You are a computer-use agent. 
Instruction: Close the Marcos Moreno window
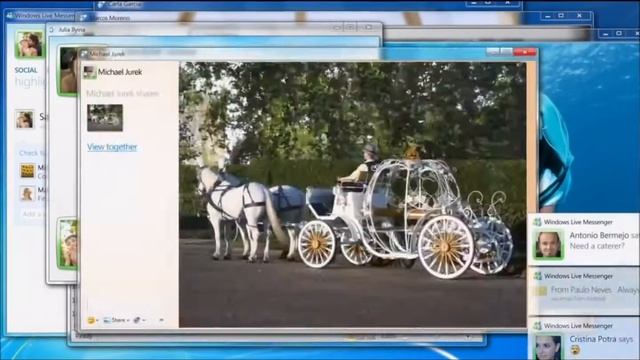579,16
